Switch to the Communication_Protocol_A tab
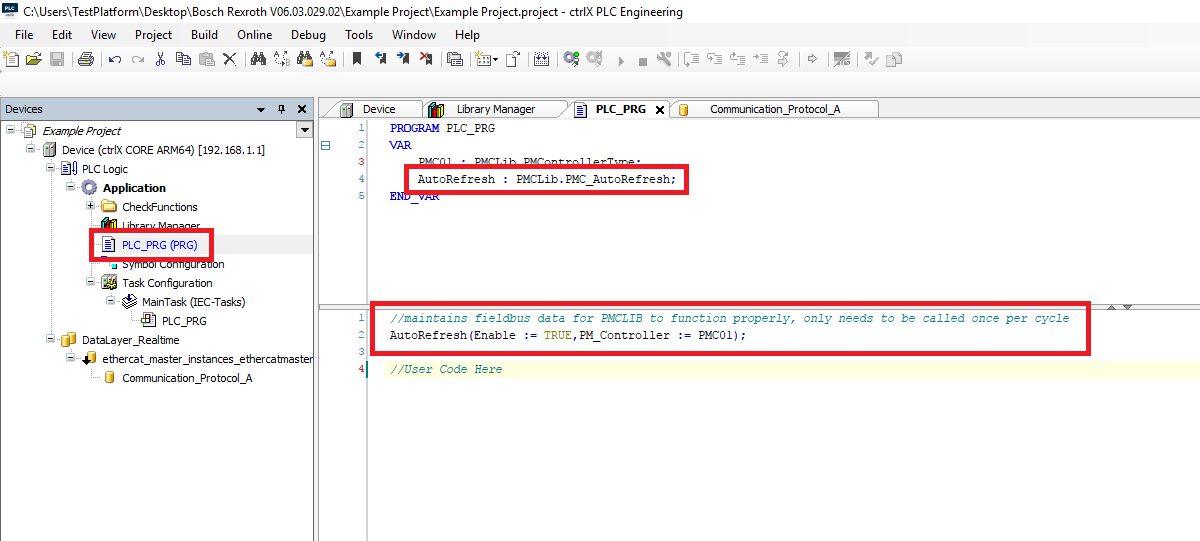Image resolution: width=1200 pixels, height=541 pixels. (774, 109)
